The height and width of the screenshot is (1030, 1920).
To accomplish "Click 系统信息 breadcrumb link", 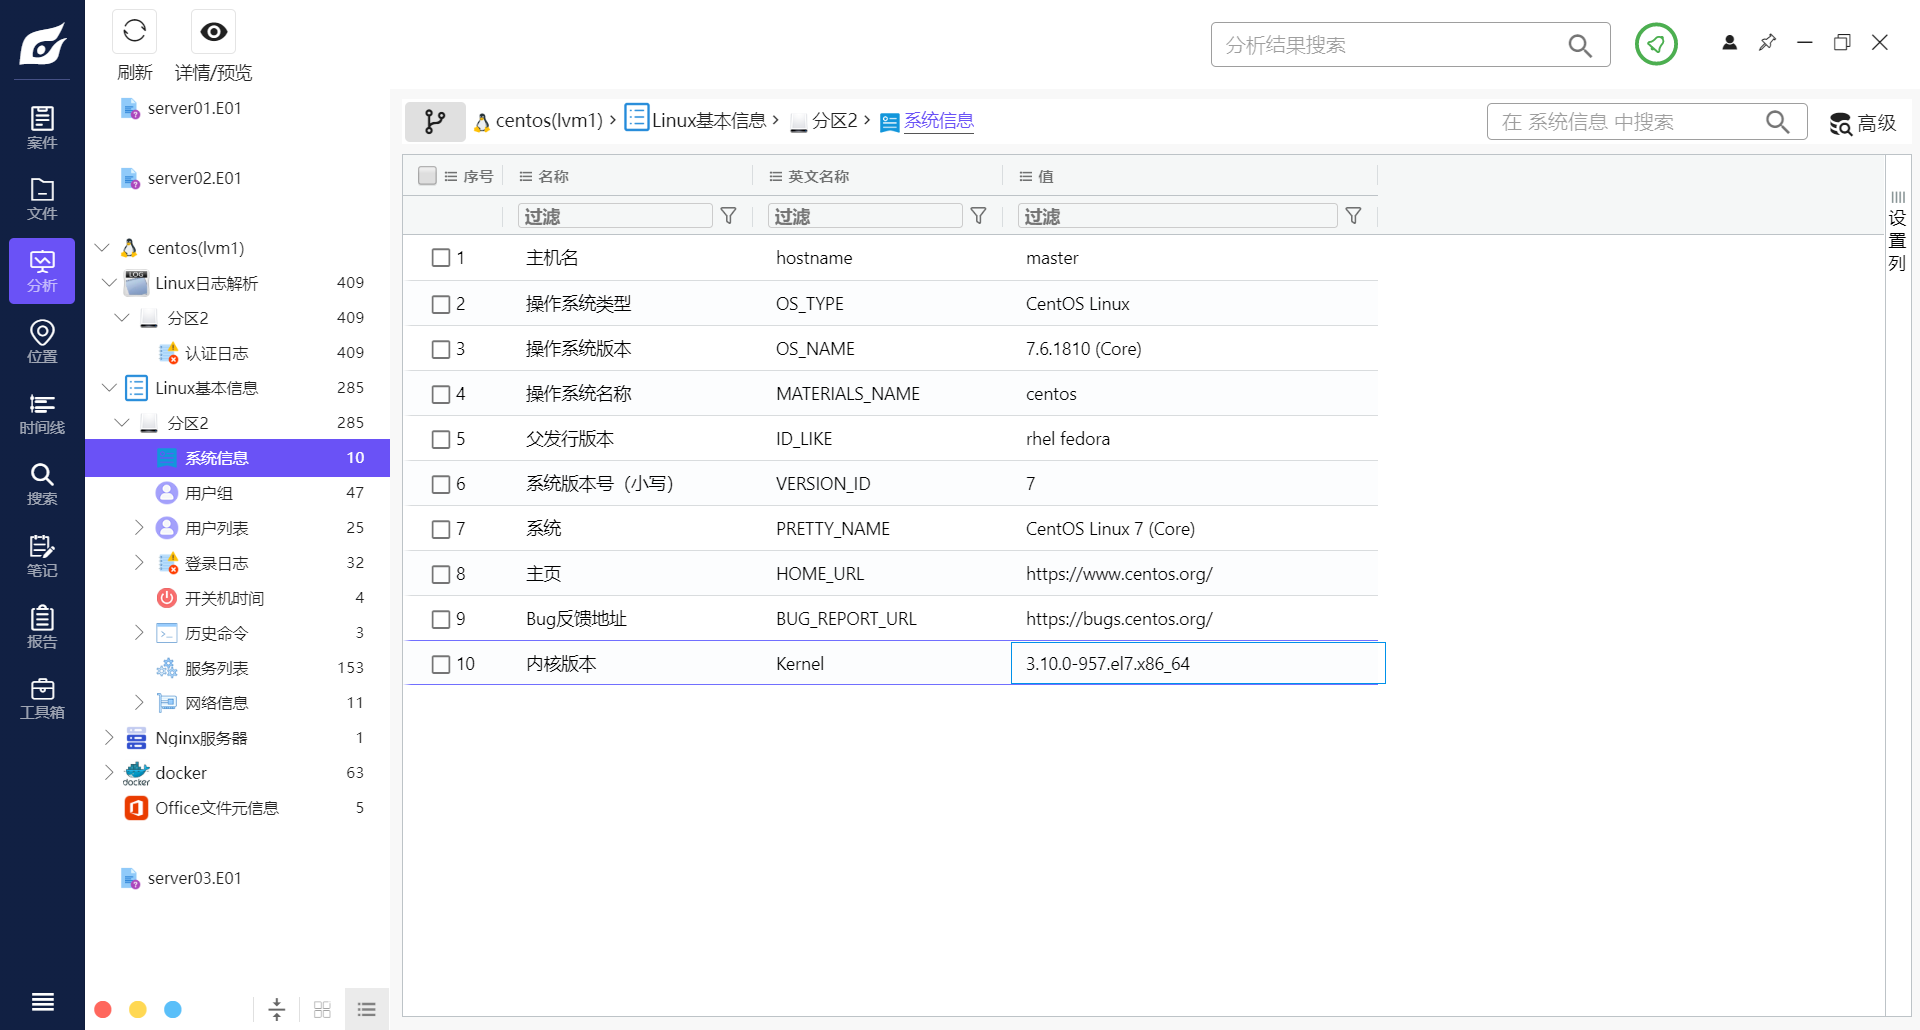I will click(938, 121).
